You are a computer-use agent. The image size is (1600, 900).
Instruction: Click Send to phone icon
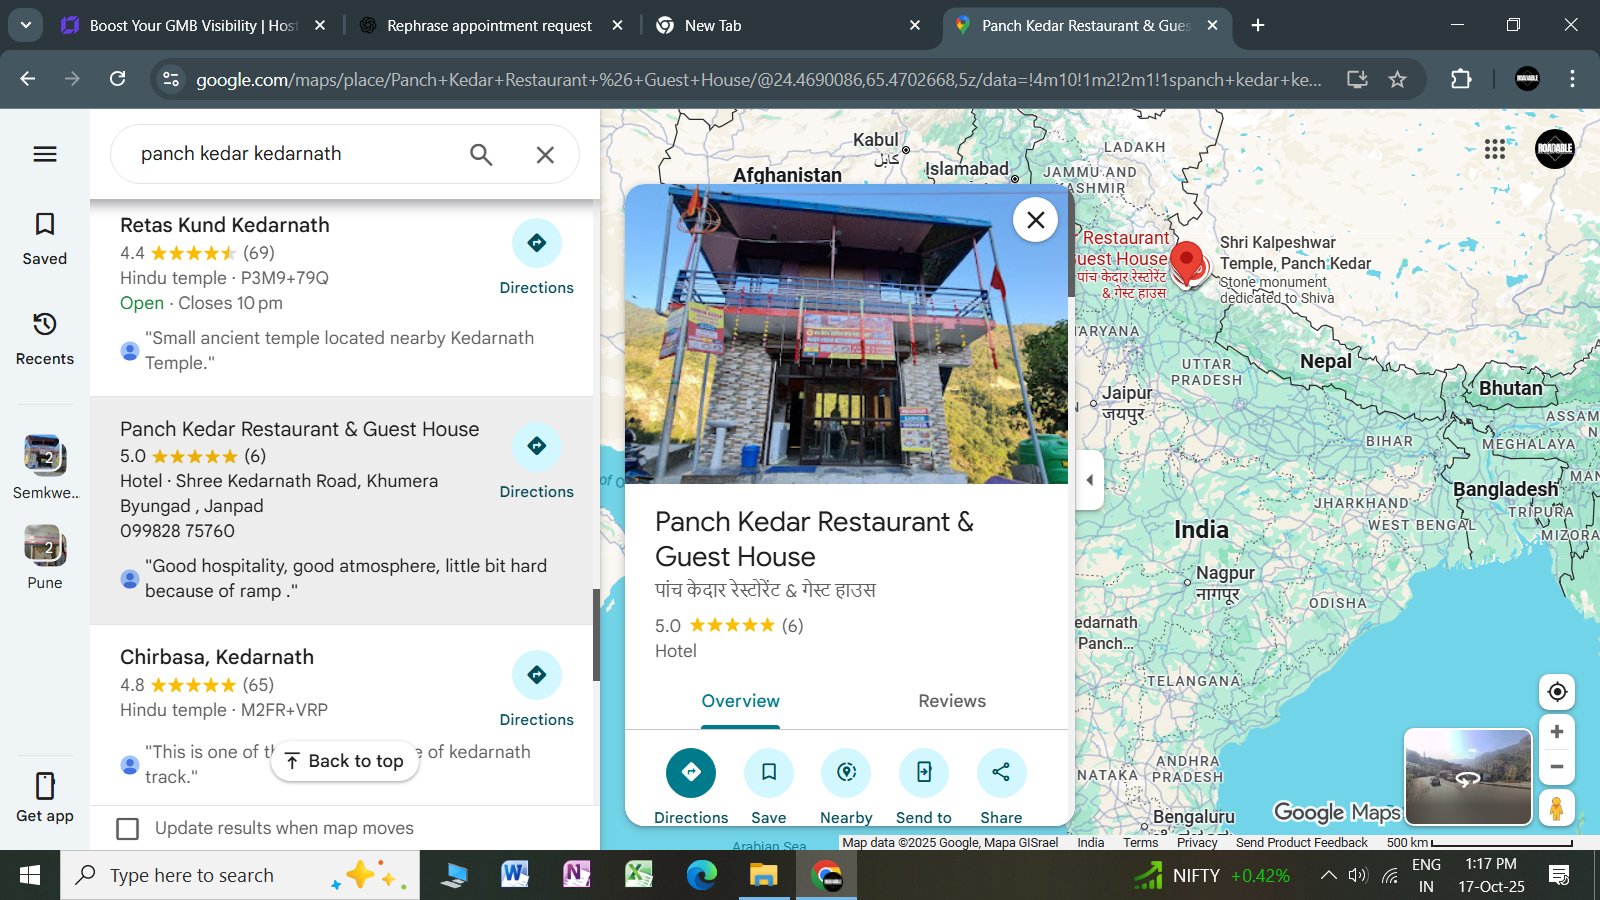(x=924, y=772)
